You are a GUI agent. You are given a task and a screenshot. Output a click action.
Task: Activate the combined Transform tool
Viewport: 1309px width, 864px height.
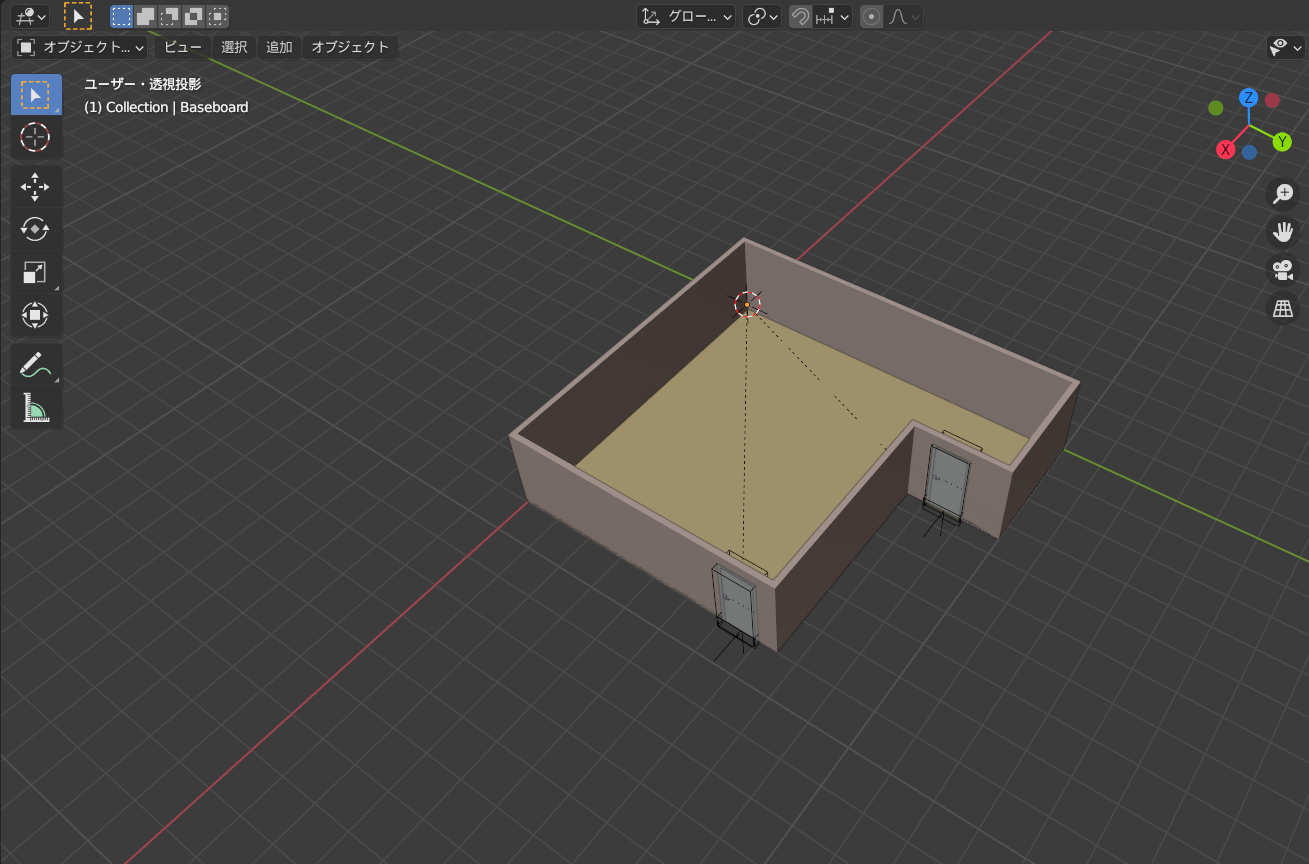click(36, 315)
